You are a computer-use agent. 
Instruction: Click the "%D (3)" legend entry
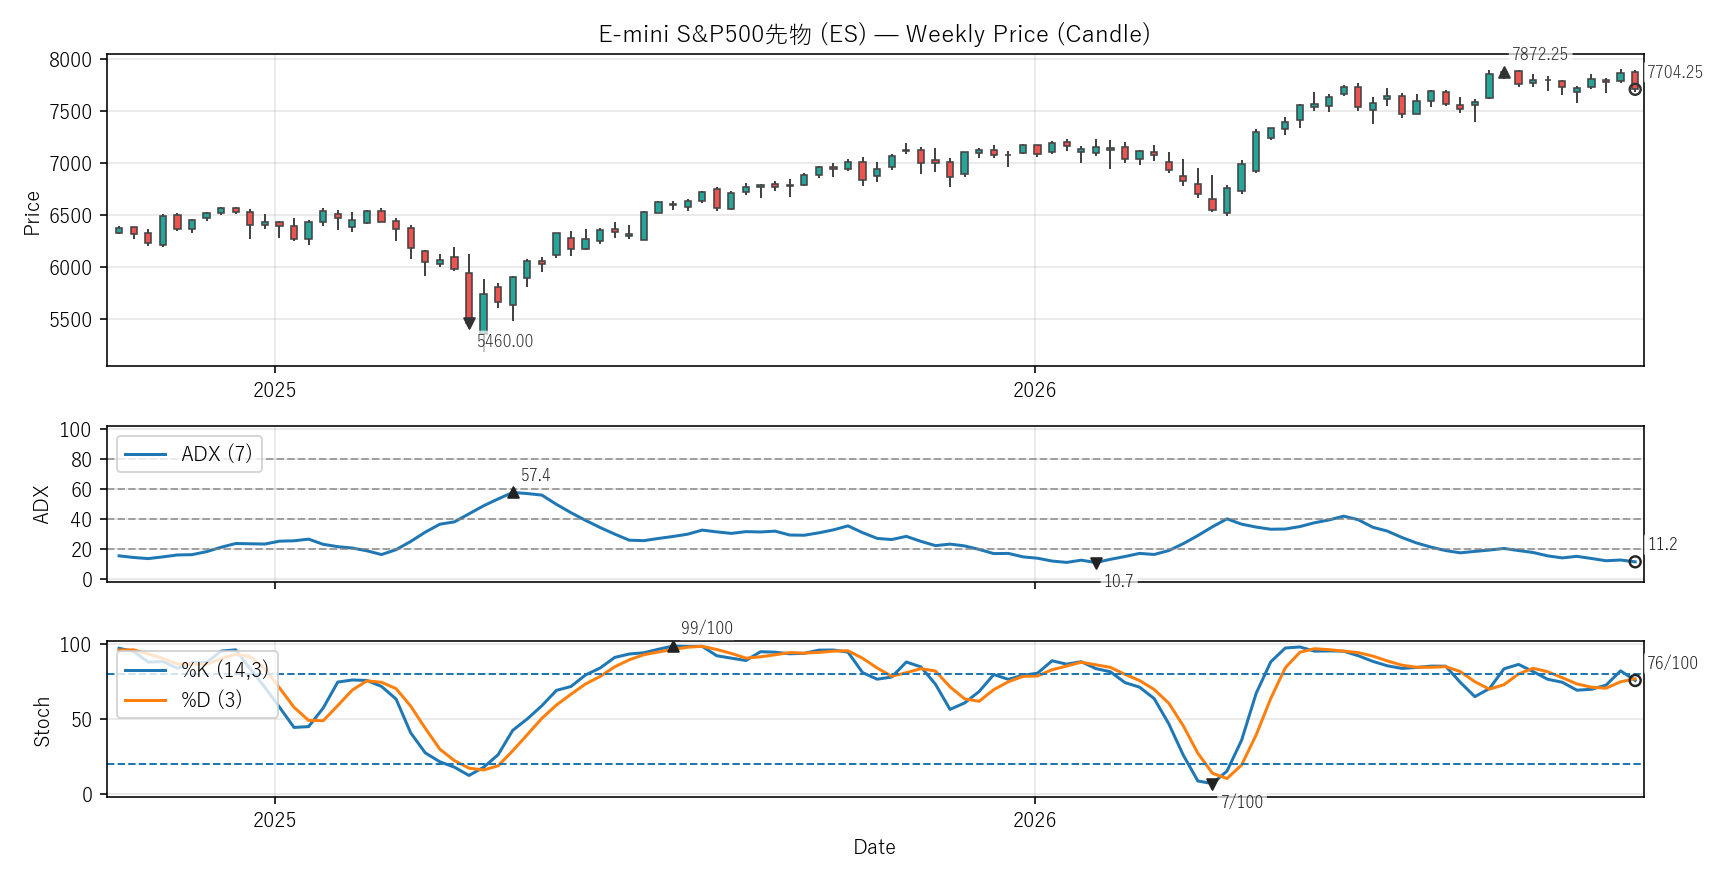[211, 700]
